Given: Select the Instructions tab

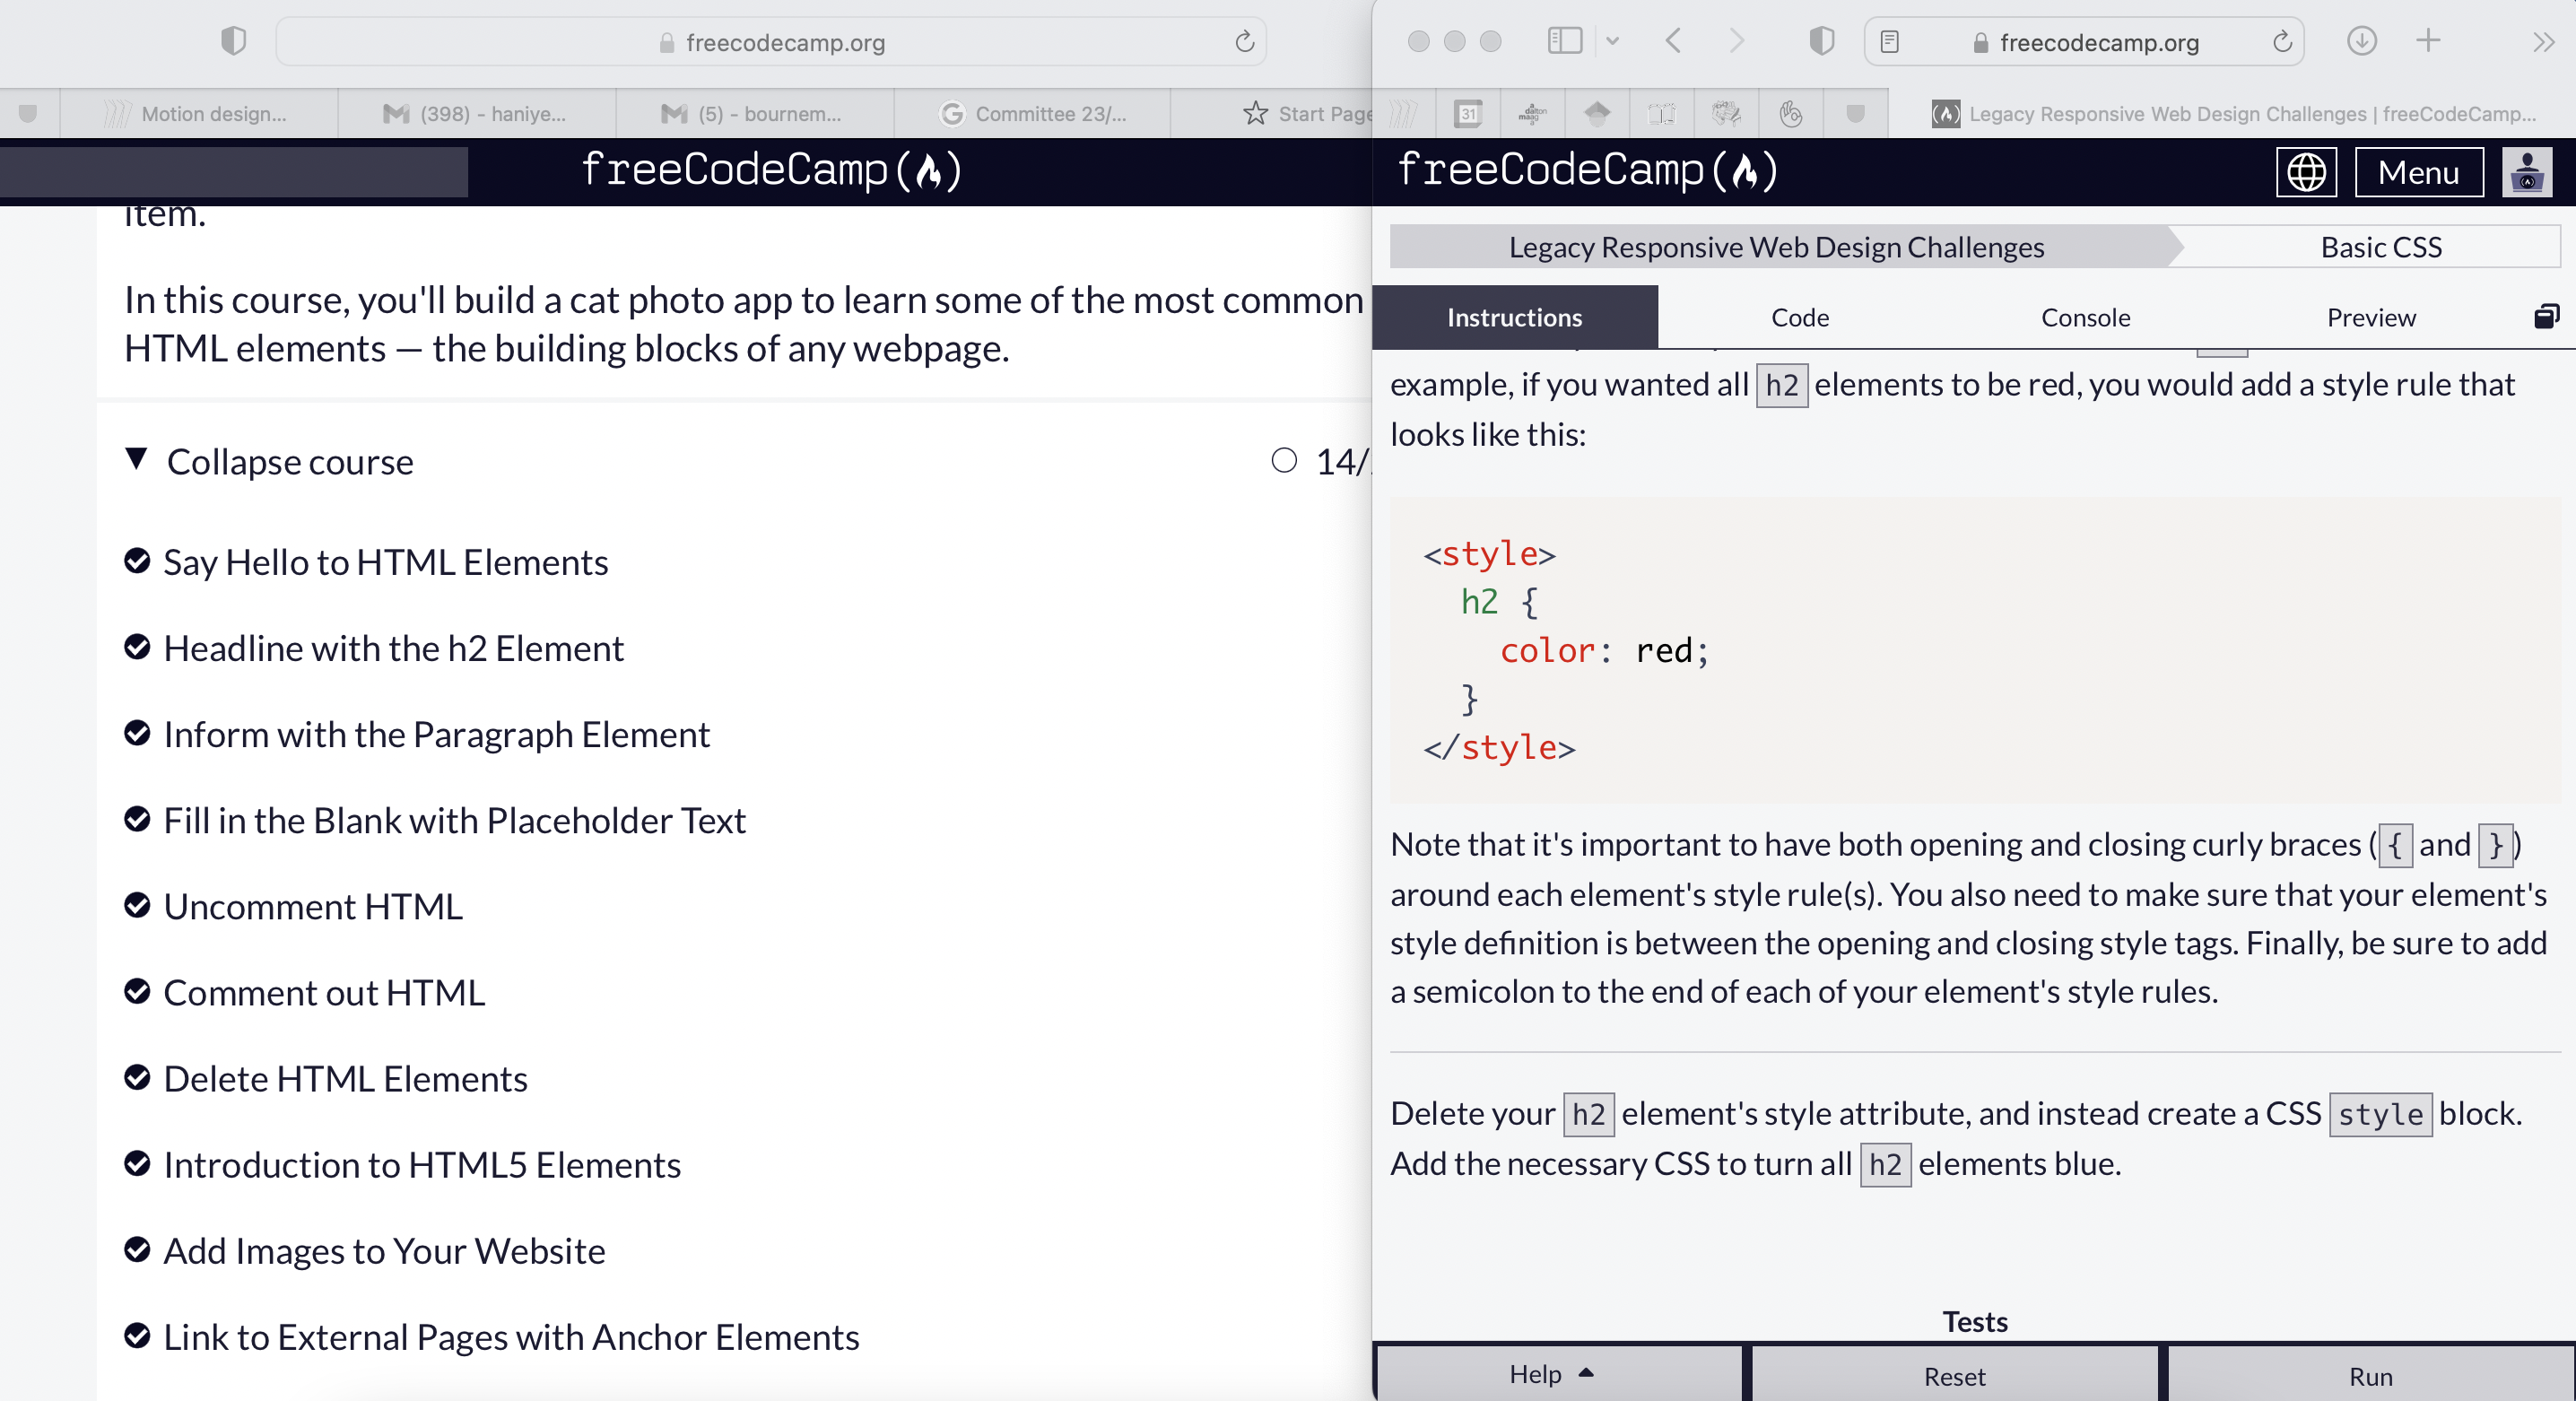Looking at the screenshot, I should [1514, 317].
